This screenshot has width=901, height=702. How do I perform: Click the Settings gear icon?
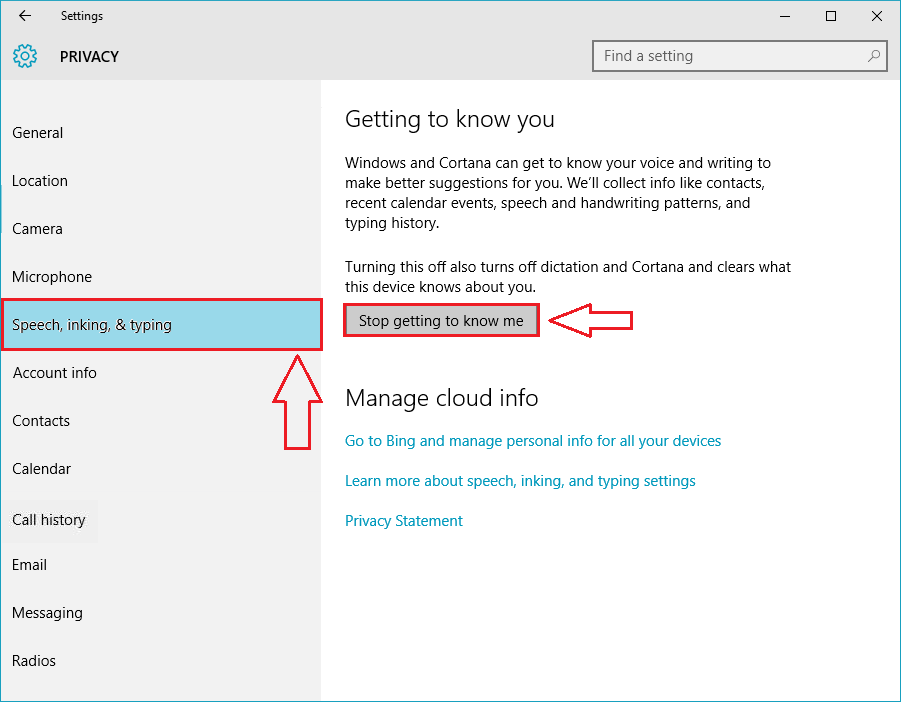coord(24,56)
